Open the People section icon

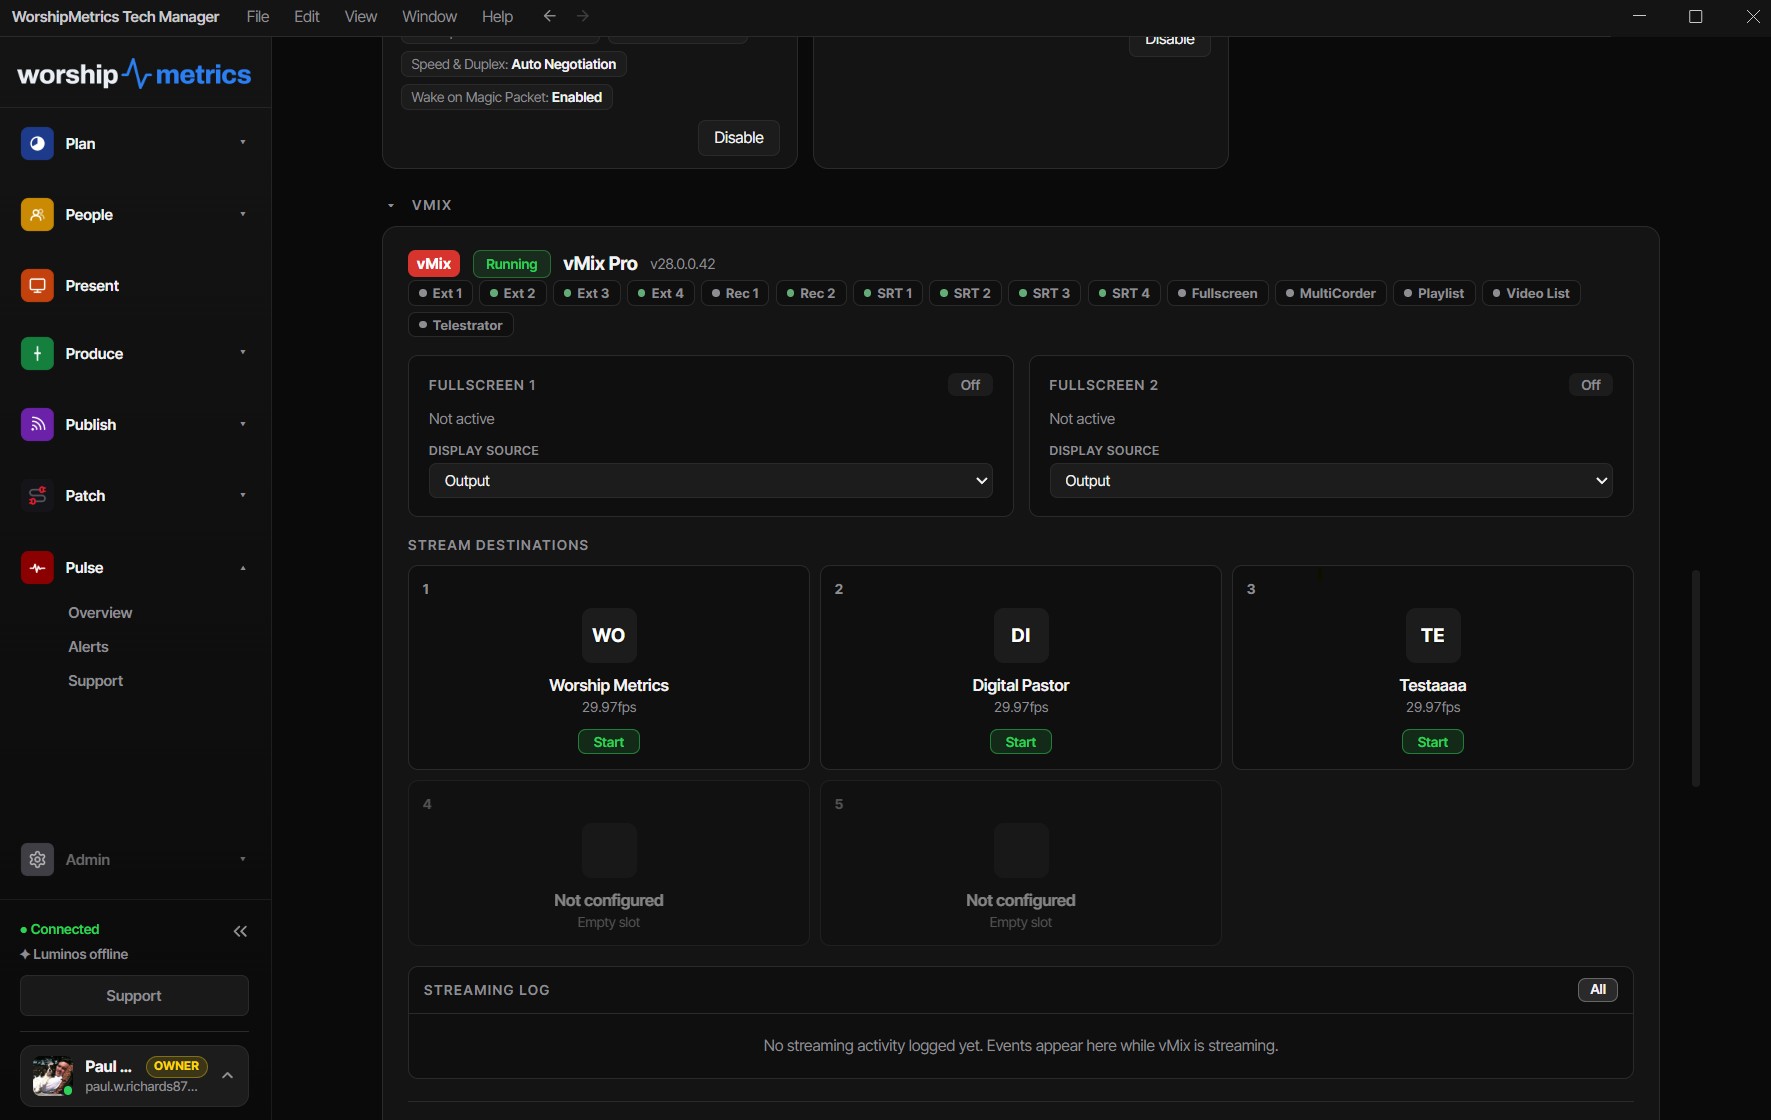tap(37, 215)
